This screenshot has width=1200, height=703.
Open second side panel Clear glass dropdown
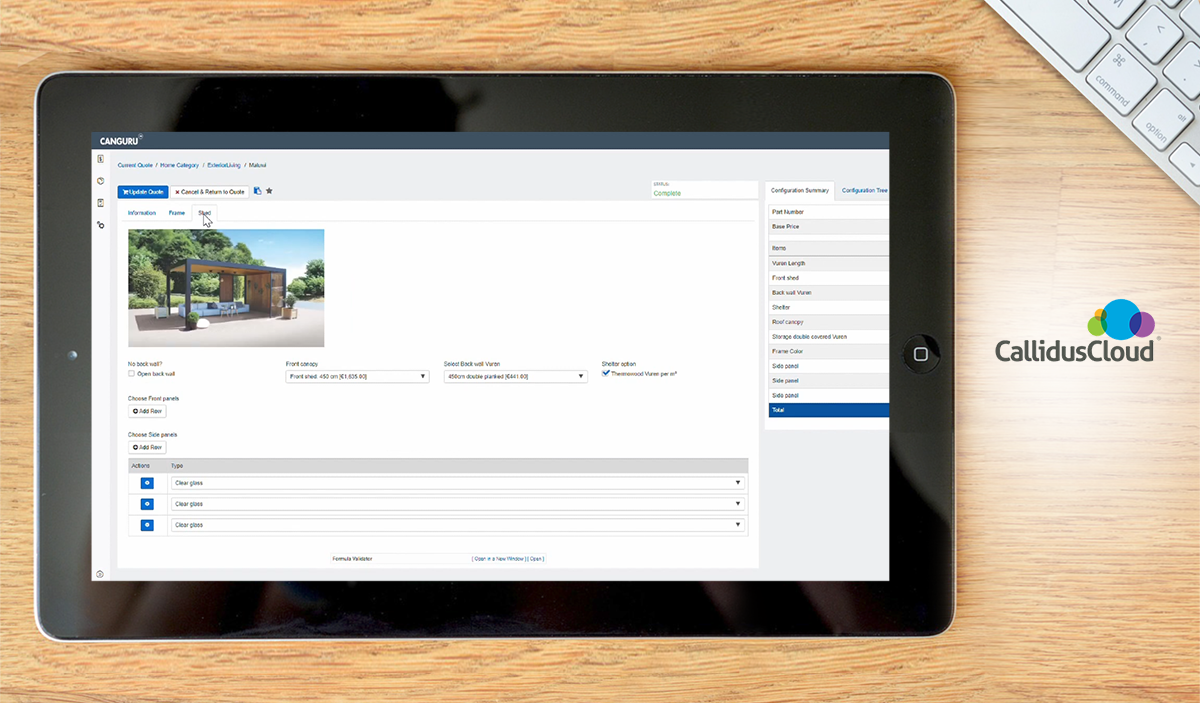coord(458,504)
